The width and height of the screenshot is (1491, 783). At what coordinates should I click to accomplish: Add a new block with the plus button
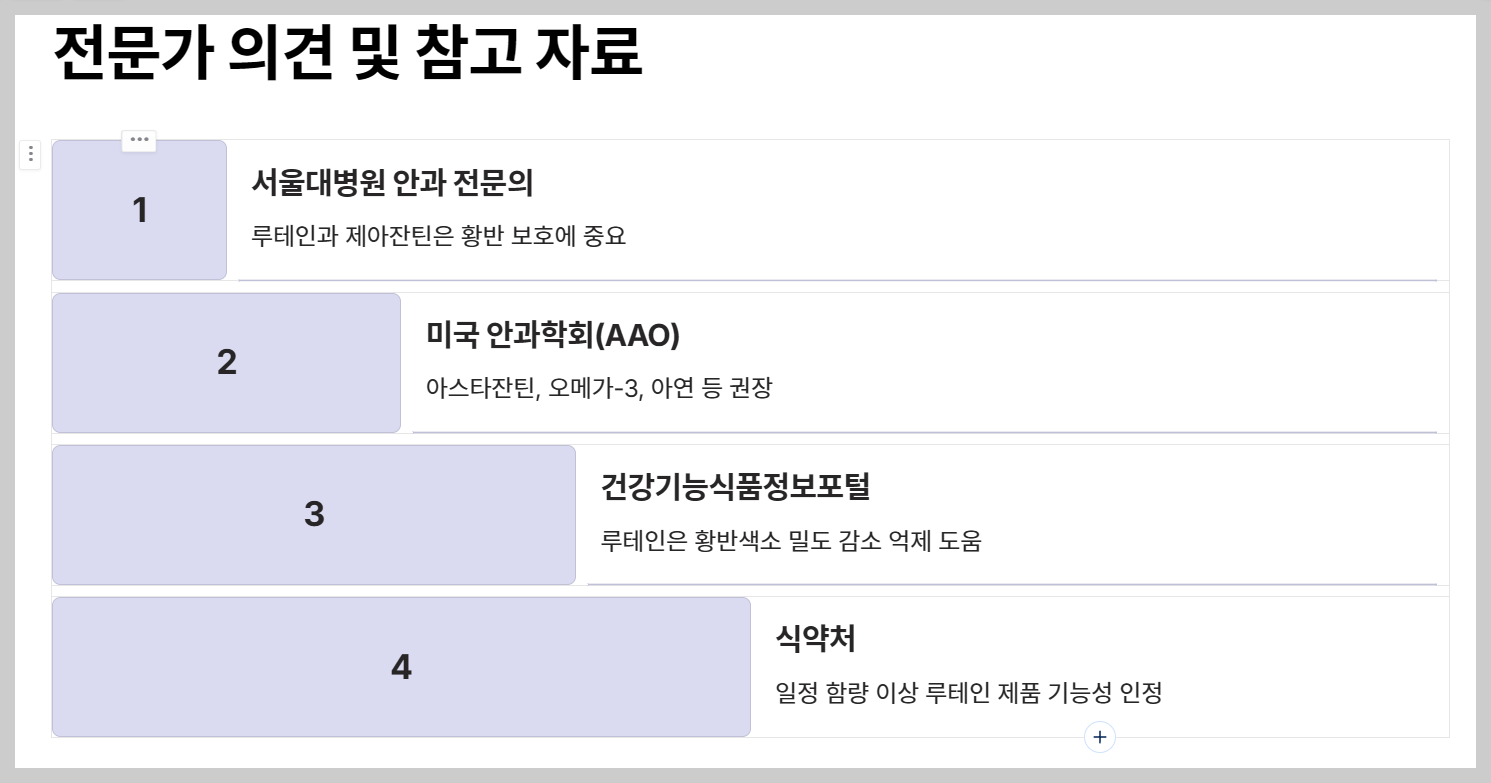1098,738
